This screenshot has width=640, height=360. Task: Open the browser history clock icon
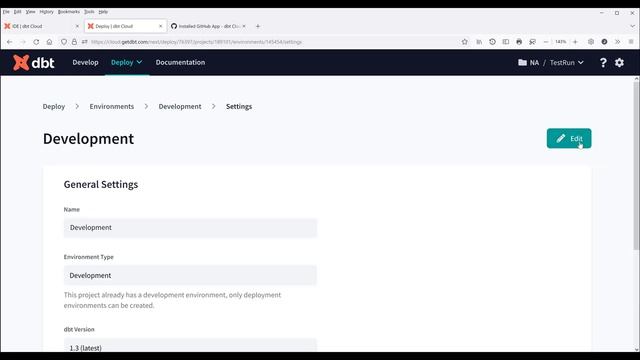tap(492, 42)
